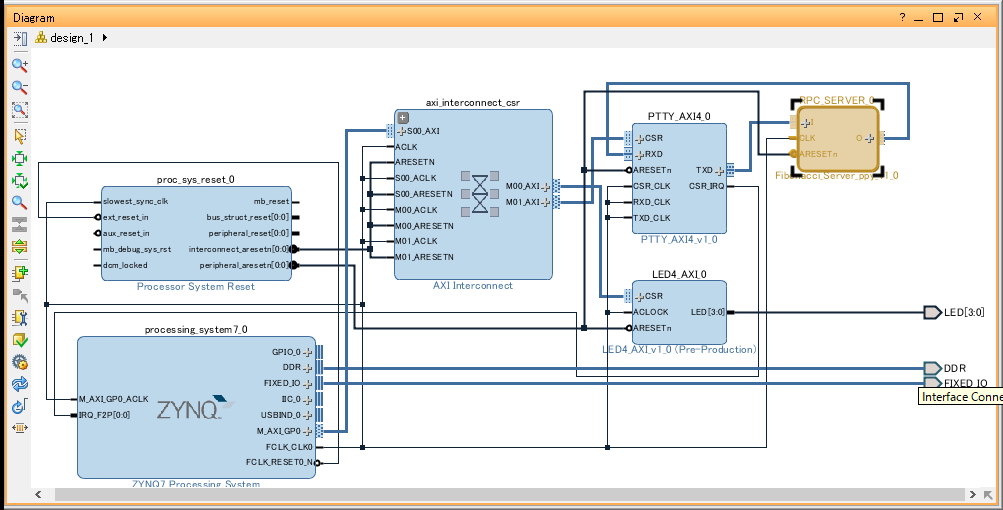Viewport: 1003px width, 510px height.
Task: Click the Zoom Fit green arrows icon
Action: click(20, 159)
